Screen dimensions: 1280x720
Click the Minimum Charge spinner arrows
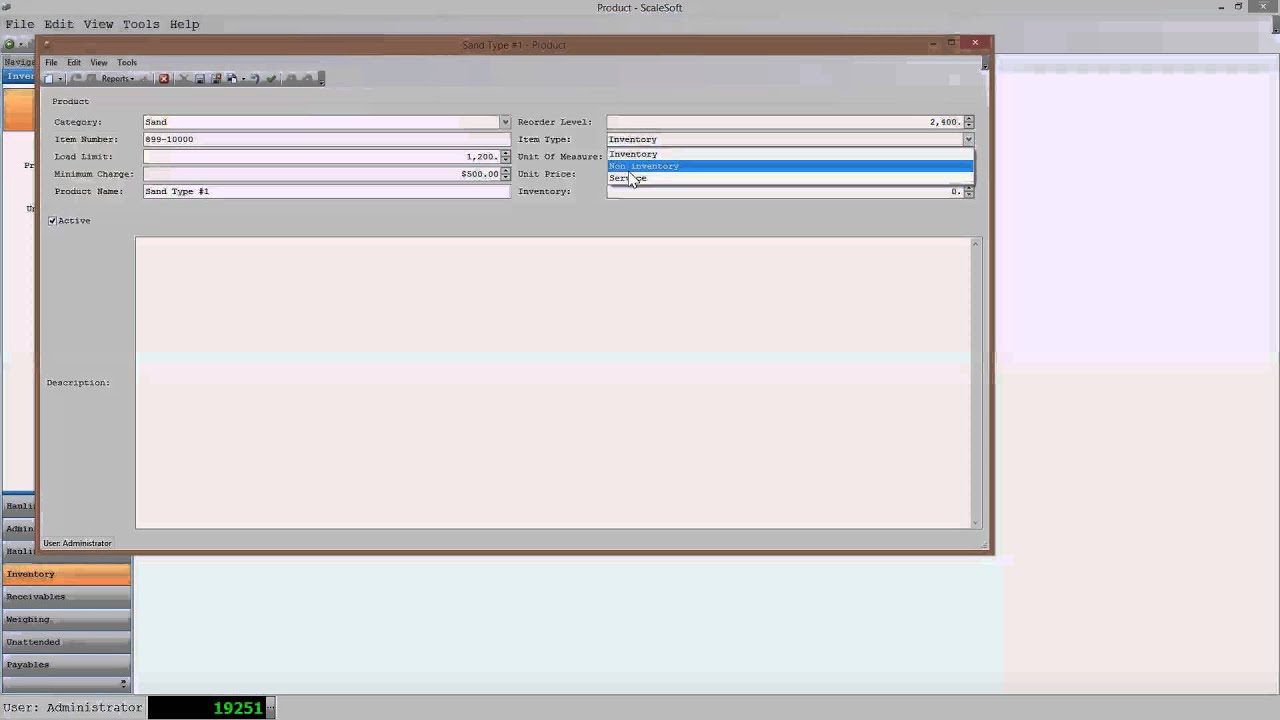pos(505,174)
